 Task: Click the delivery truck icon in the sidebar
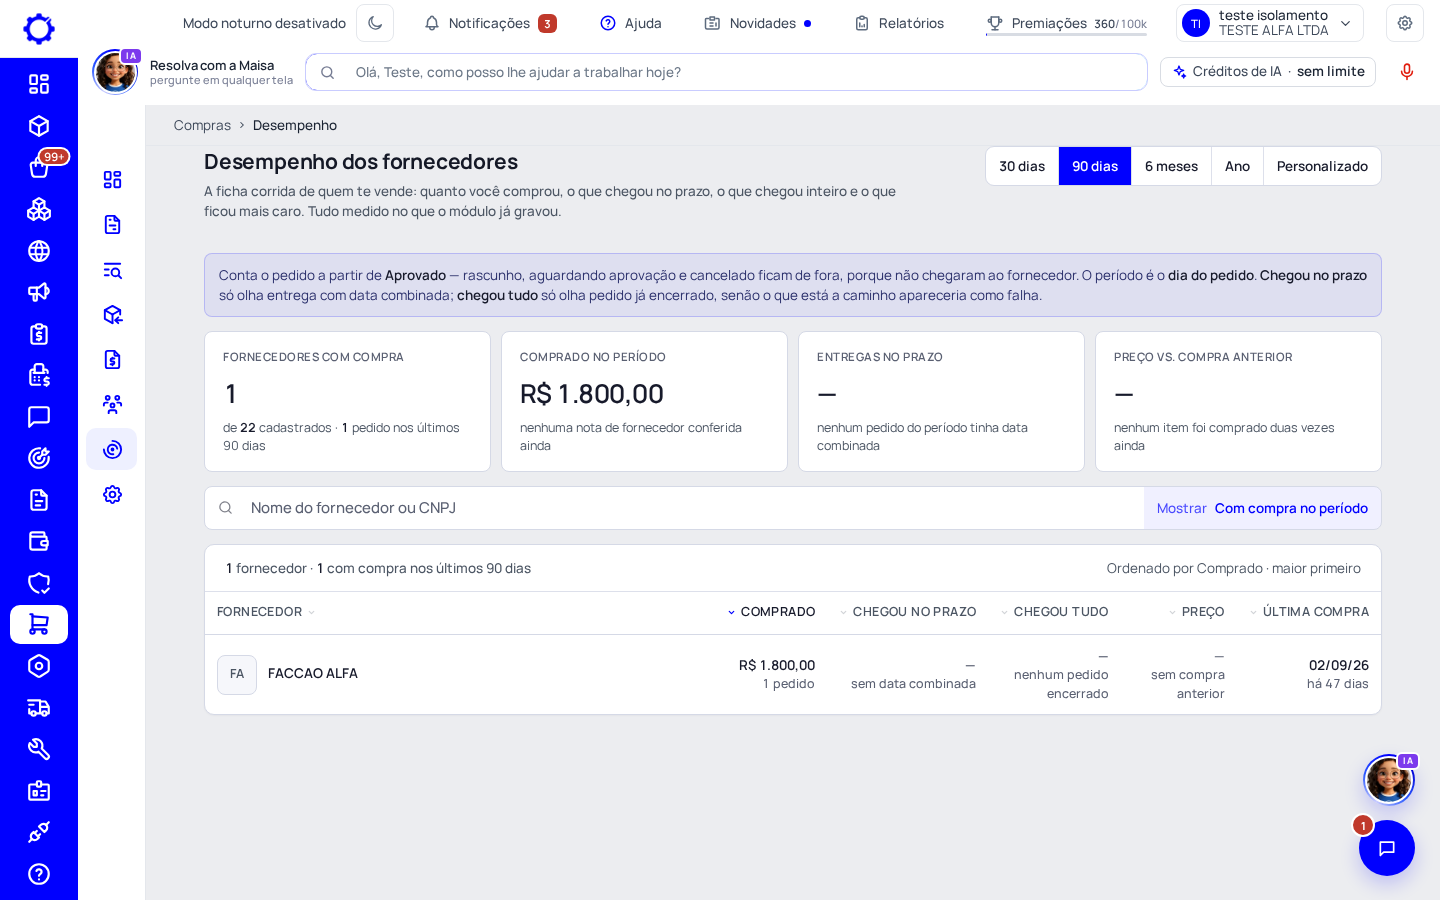point(39,708)
